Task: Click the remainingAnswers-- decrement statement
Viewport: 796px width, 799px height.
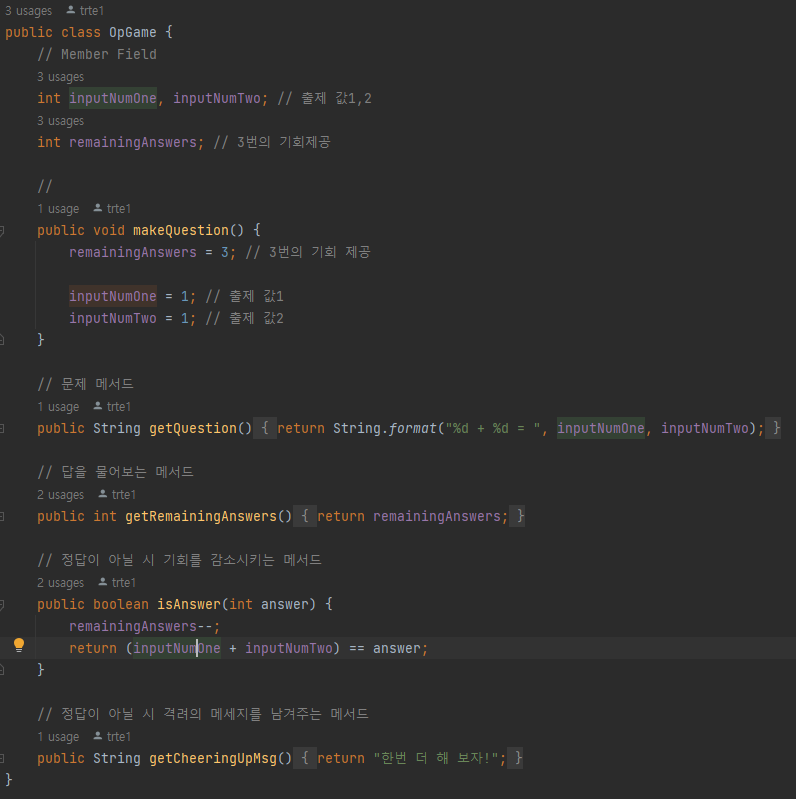Action: [144, 626]
